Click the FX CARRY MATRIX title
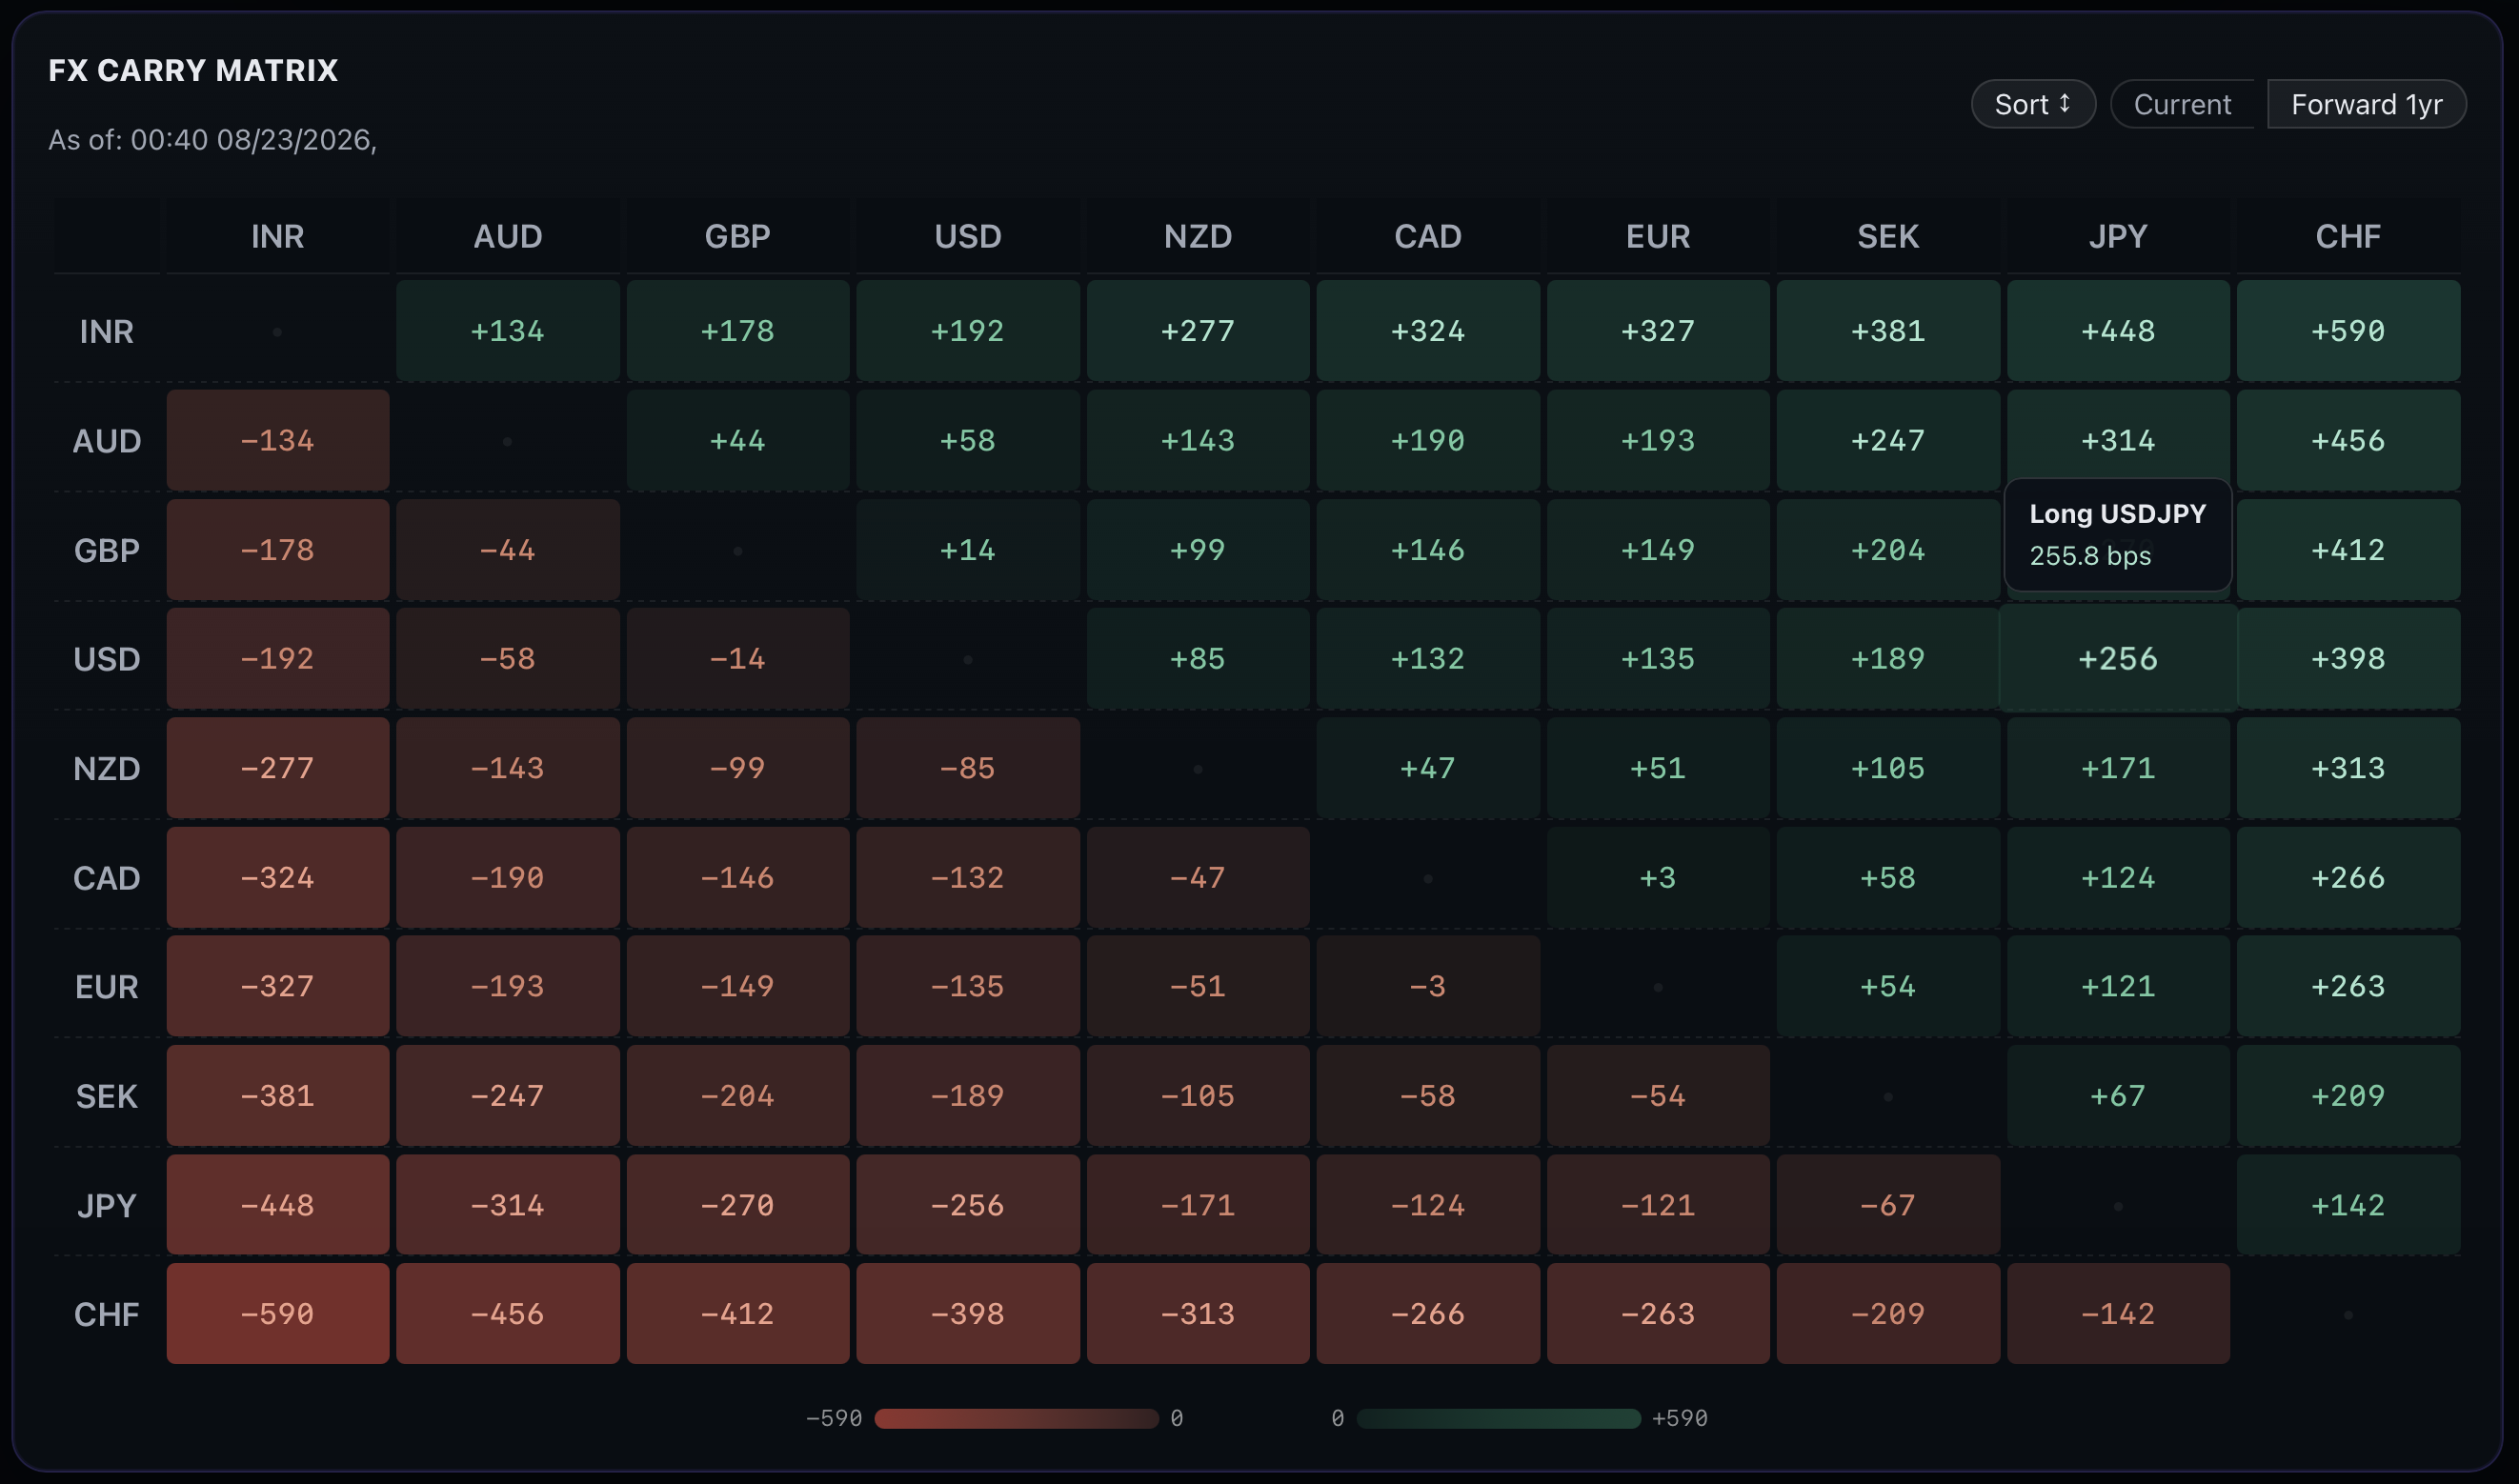The width and height of the screenshot is (2519, 1484). point(193,70)
